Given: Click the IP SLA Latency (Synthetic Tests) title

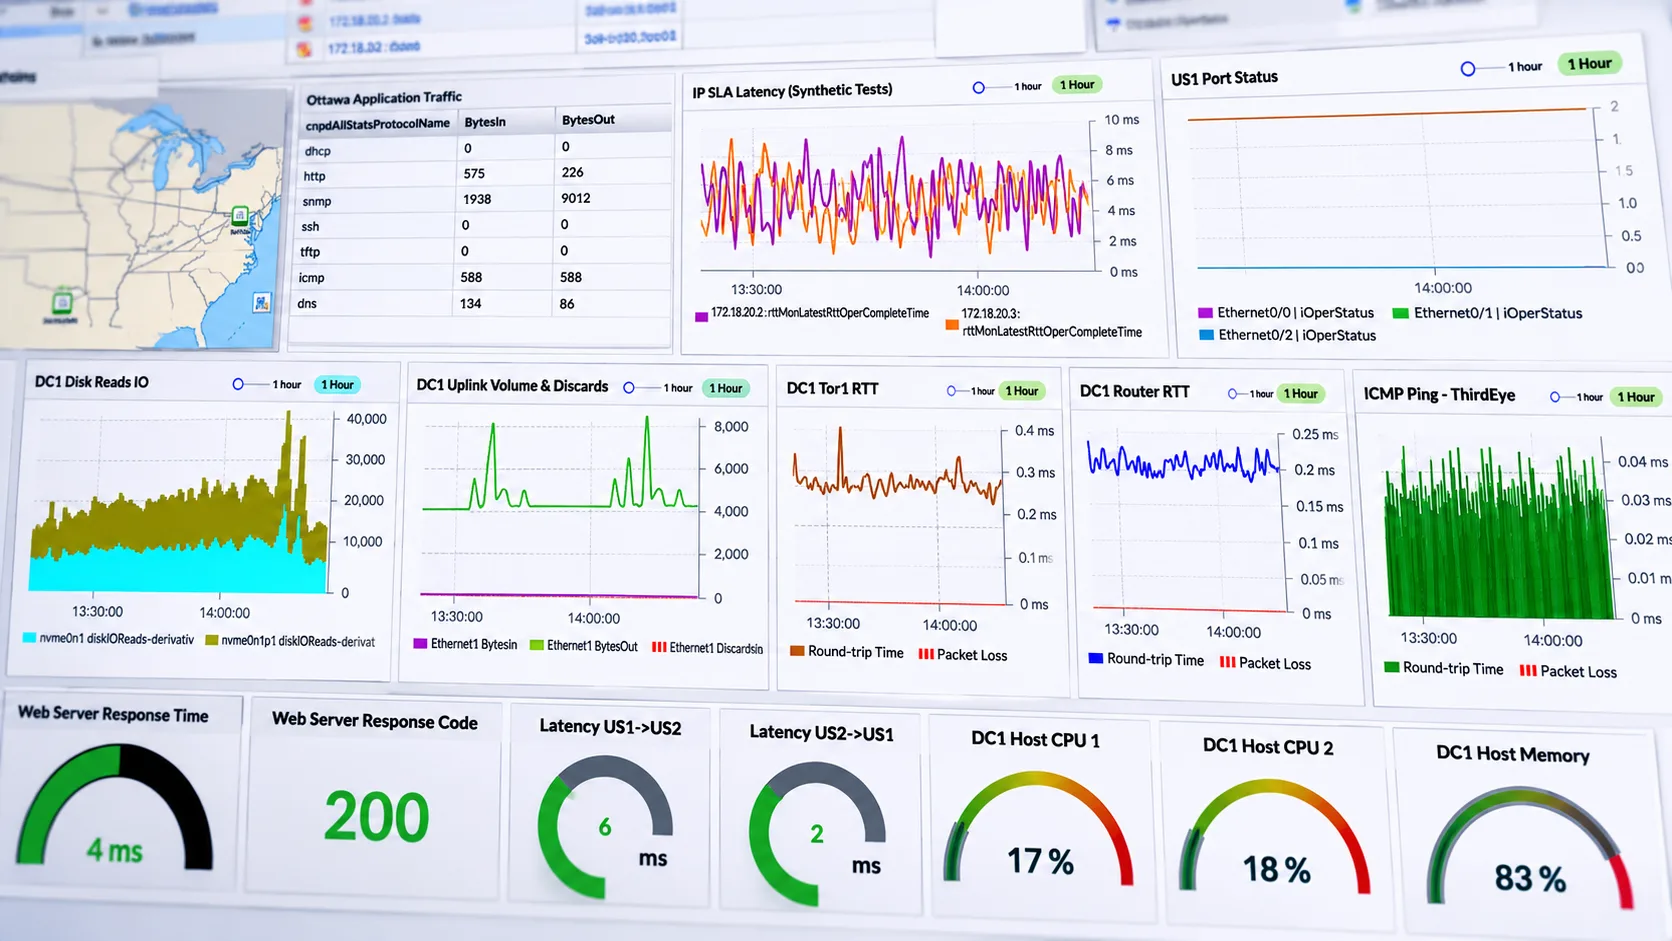Looking at the screenshot, I should (792, 90).
